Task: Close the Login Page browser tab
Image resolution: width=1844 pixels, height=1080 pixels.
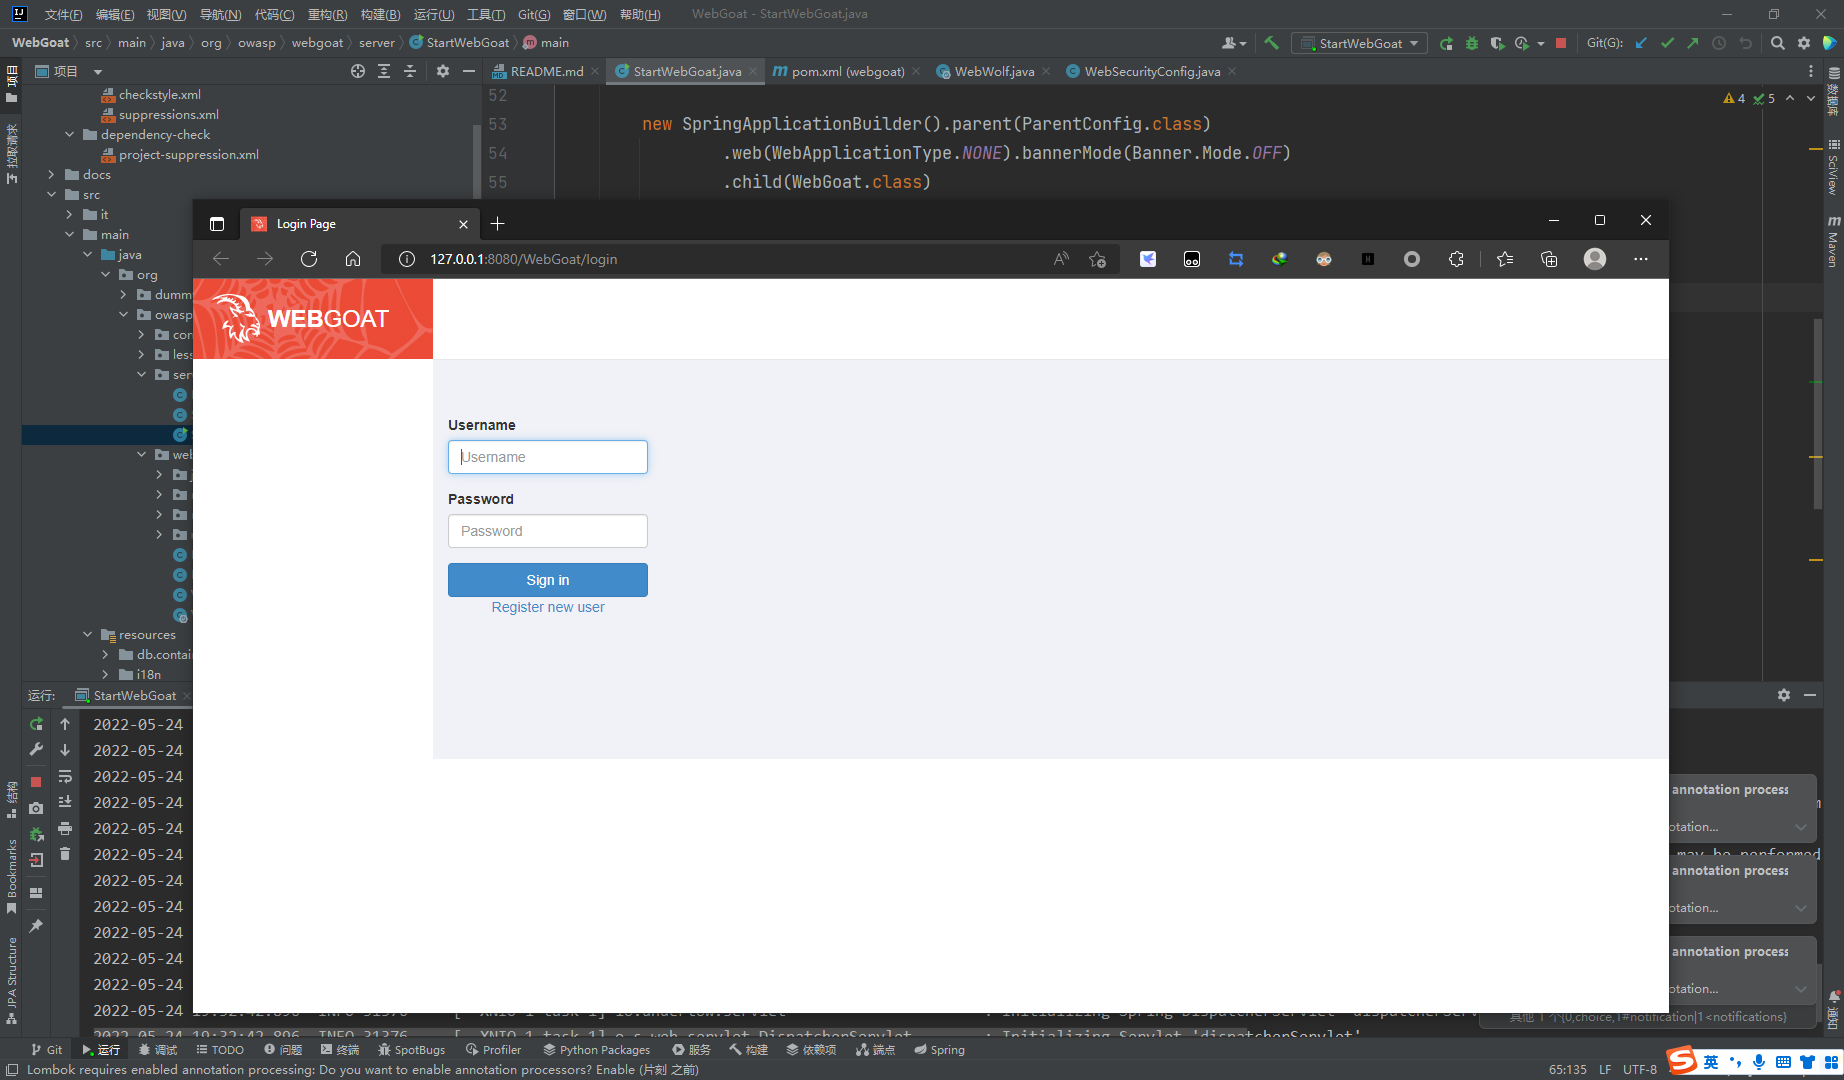Action: click(463, 224)
